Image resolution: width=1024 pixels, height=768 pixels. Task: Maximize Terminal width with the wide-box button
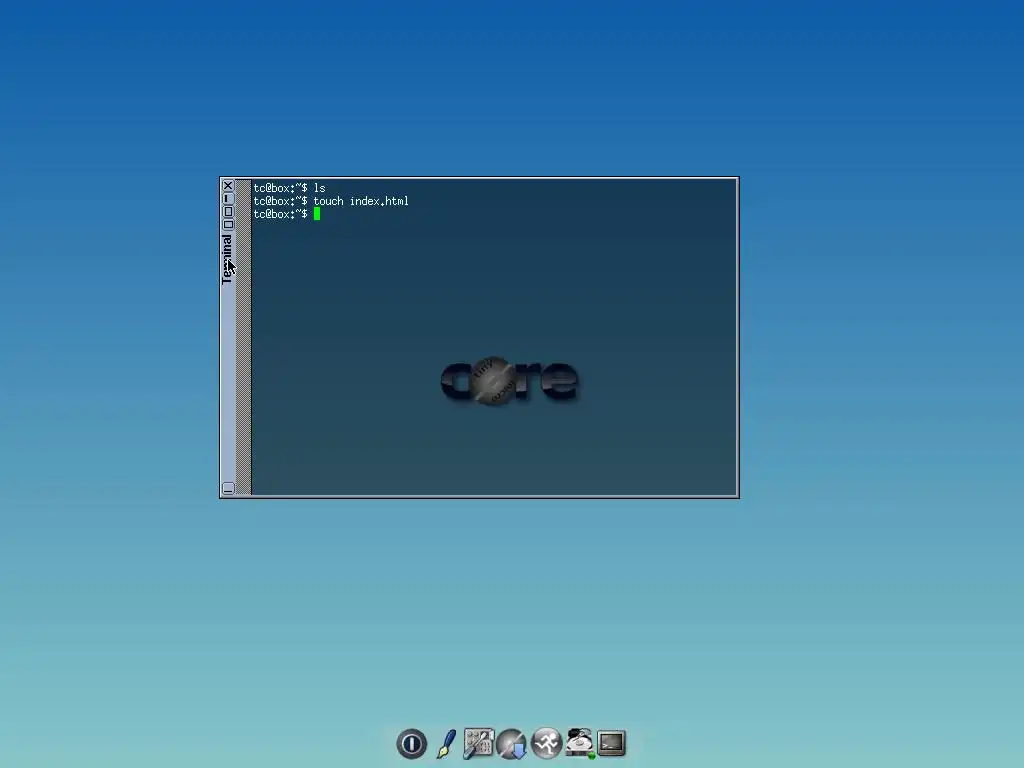228,225
